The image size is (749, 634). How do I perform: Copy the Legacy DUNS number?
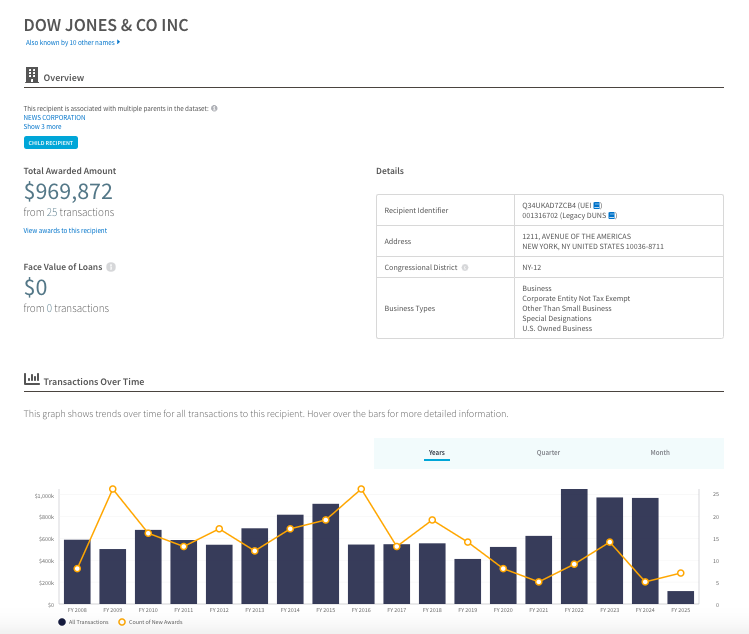click(612, 215)
